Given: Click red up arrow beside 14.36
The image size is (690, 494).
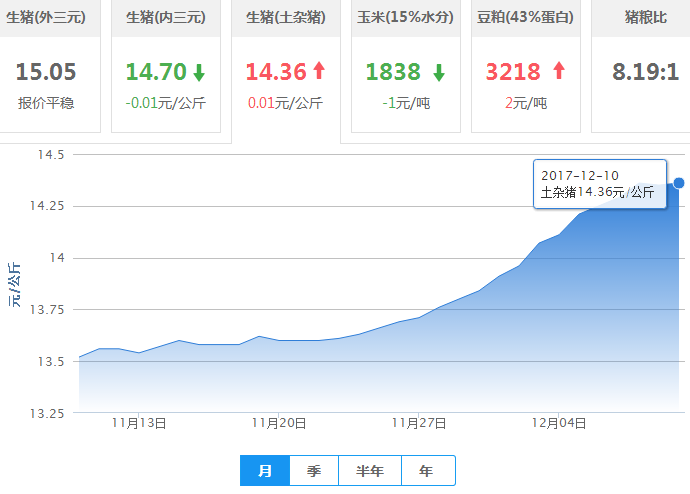Looking at the screenshot, I should point(319,71).
